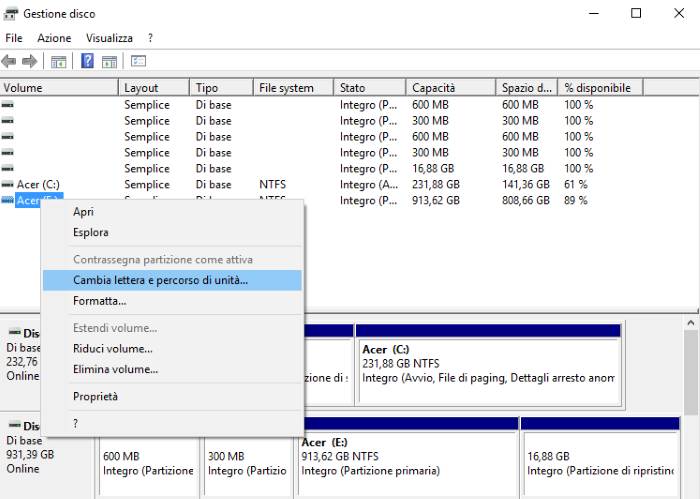The height and width of the screenshot is (499, 700).
Task: Click the show/hide action pane icon
Action: [x=109, y=61]
